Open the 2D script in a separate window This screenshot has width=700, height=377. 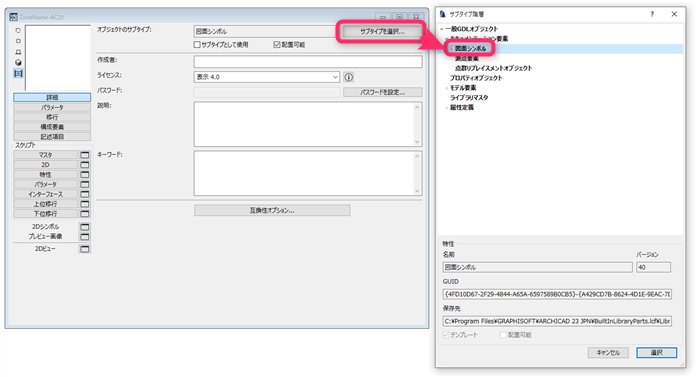coord(84,165)
